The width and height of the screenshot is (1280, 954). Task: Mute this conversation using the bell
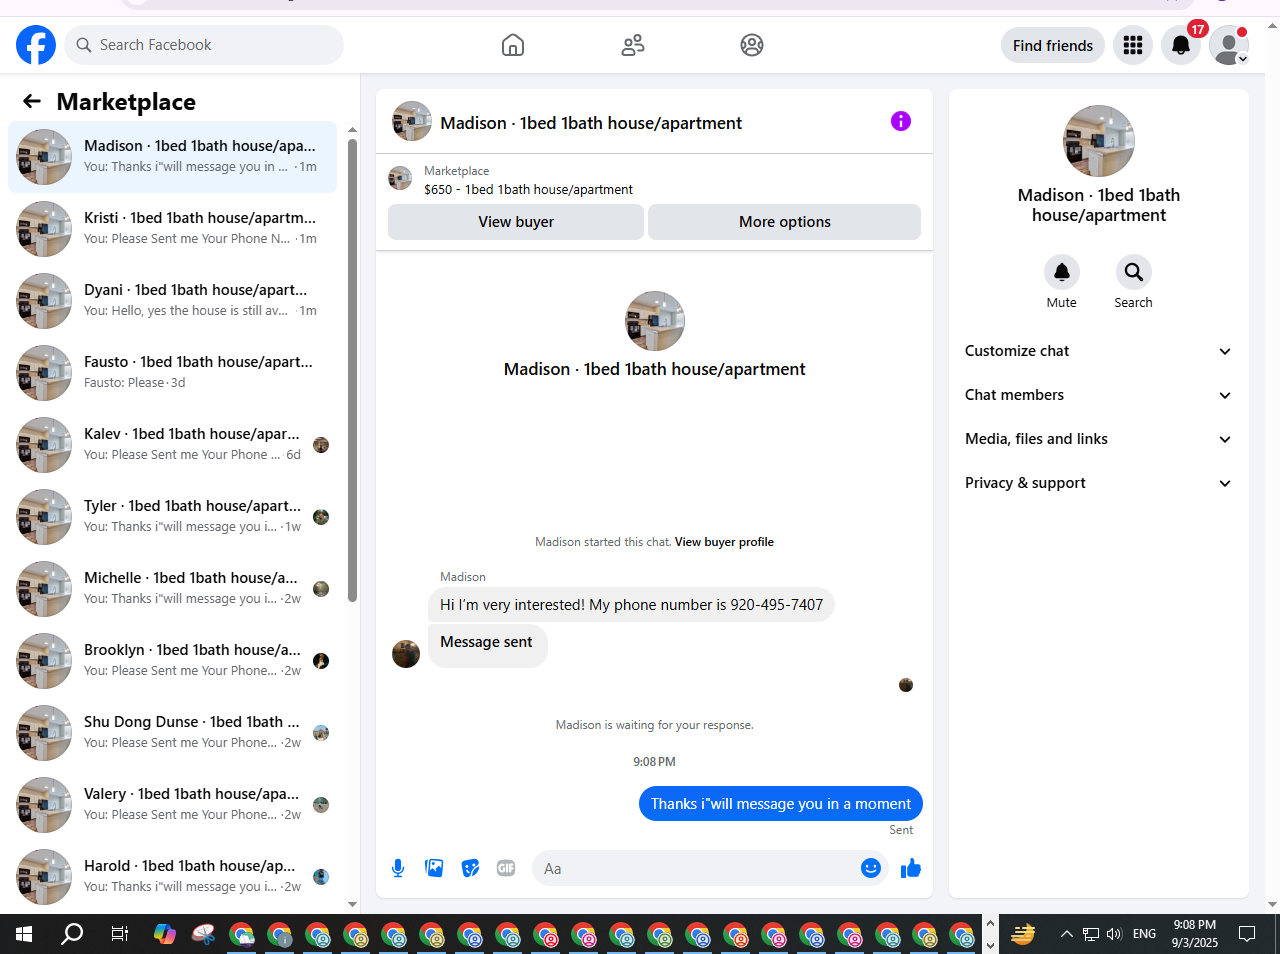(x=1062, y=272)
